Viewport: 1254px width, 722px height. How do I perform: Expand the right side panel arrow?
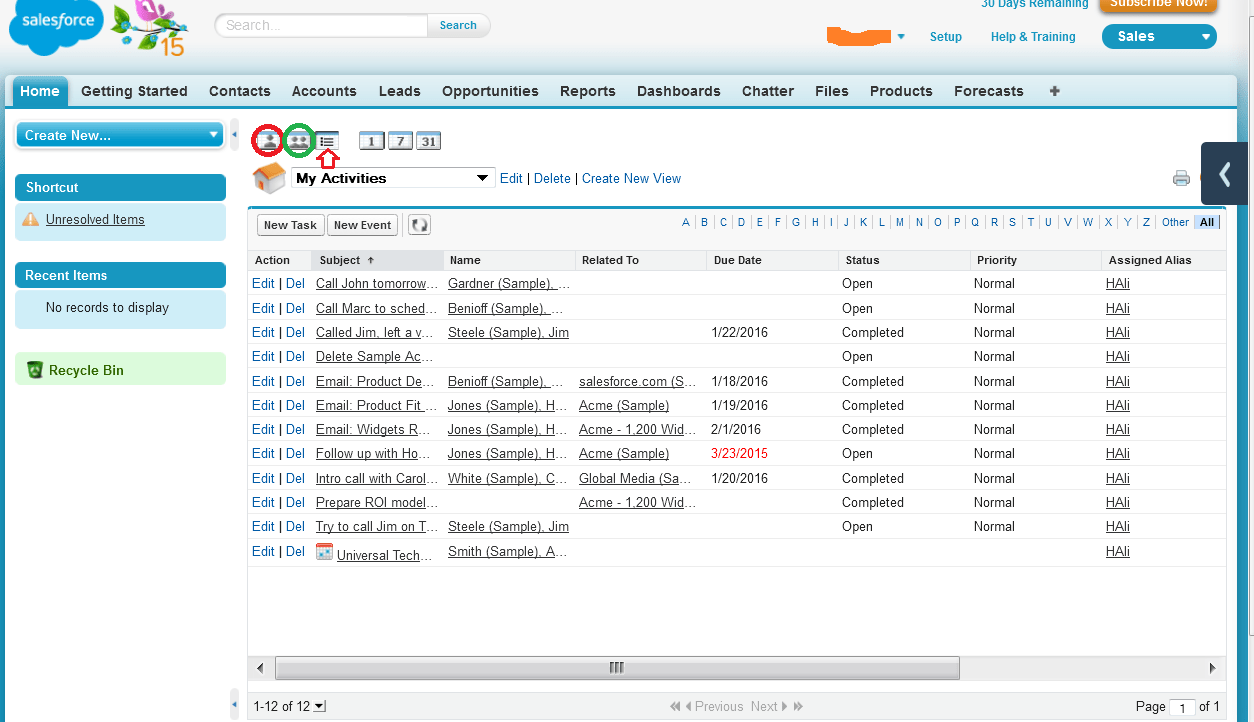coord(1225,175)
